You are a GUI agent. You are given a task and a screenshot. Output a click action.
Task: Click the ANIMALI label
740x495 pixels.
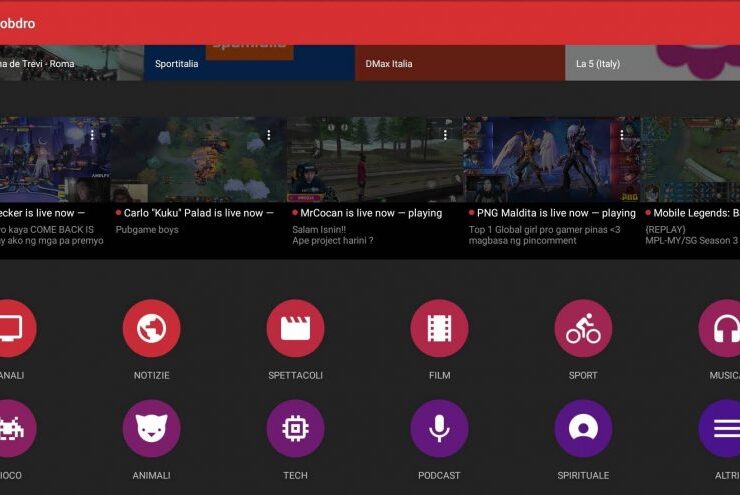point(151,476)
